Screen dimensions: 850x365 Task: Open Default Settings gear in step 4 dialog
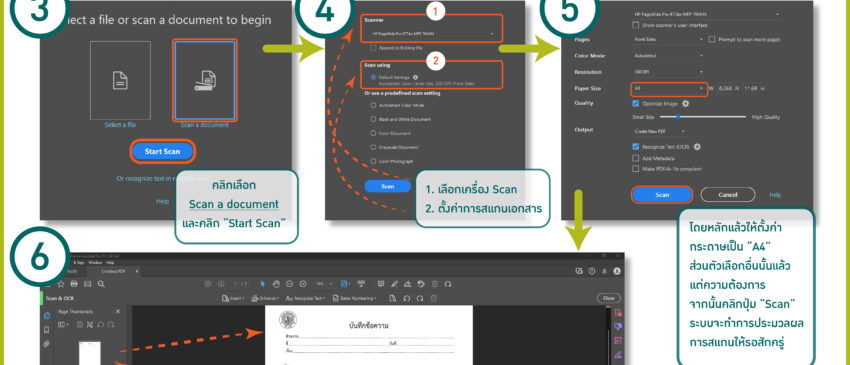click(415, 78)
